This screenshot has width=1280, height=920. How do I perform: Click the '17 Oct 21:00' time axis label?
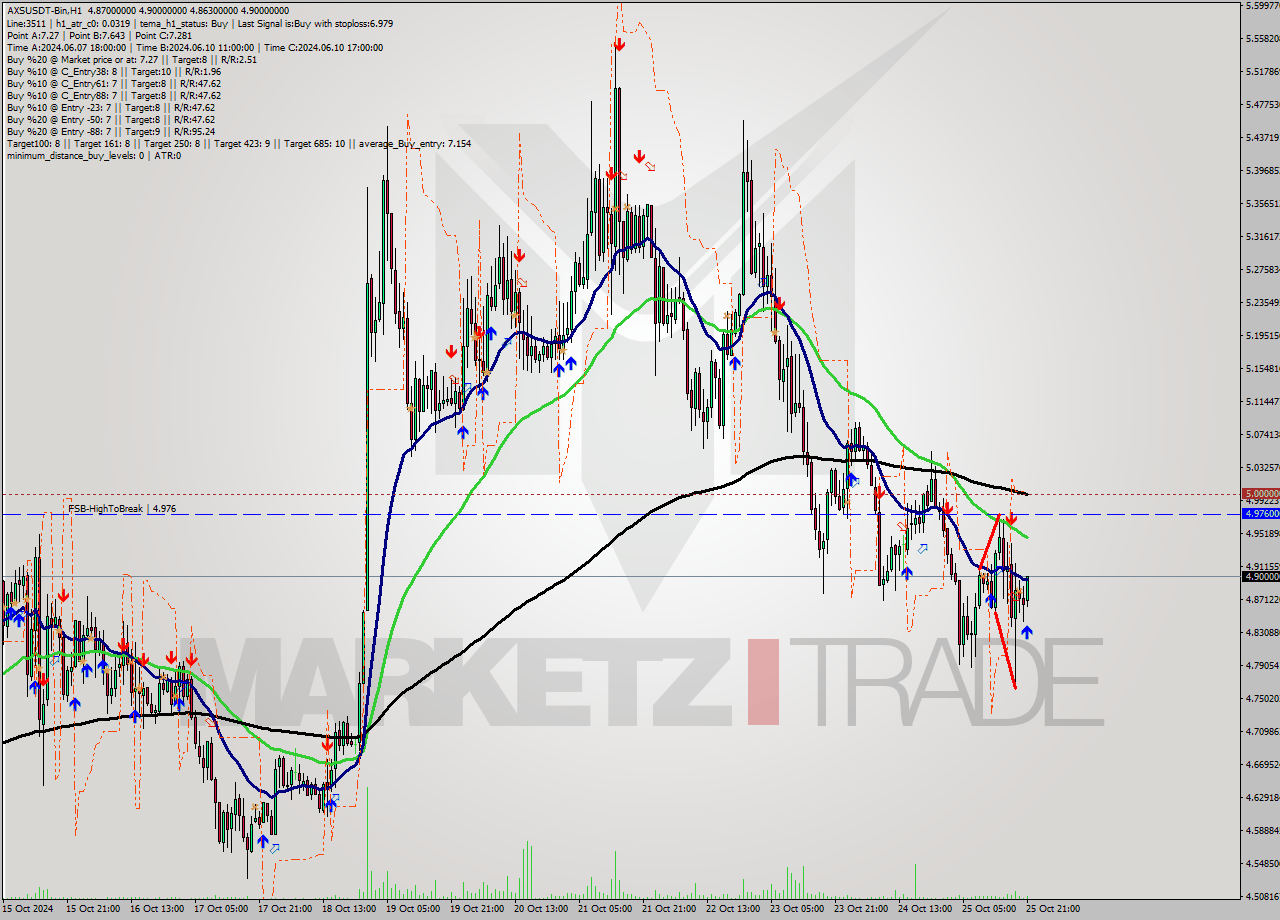[285, 909]
